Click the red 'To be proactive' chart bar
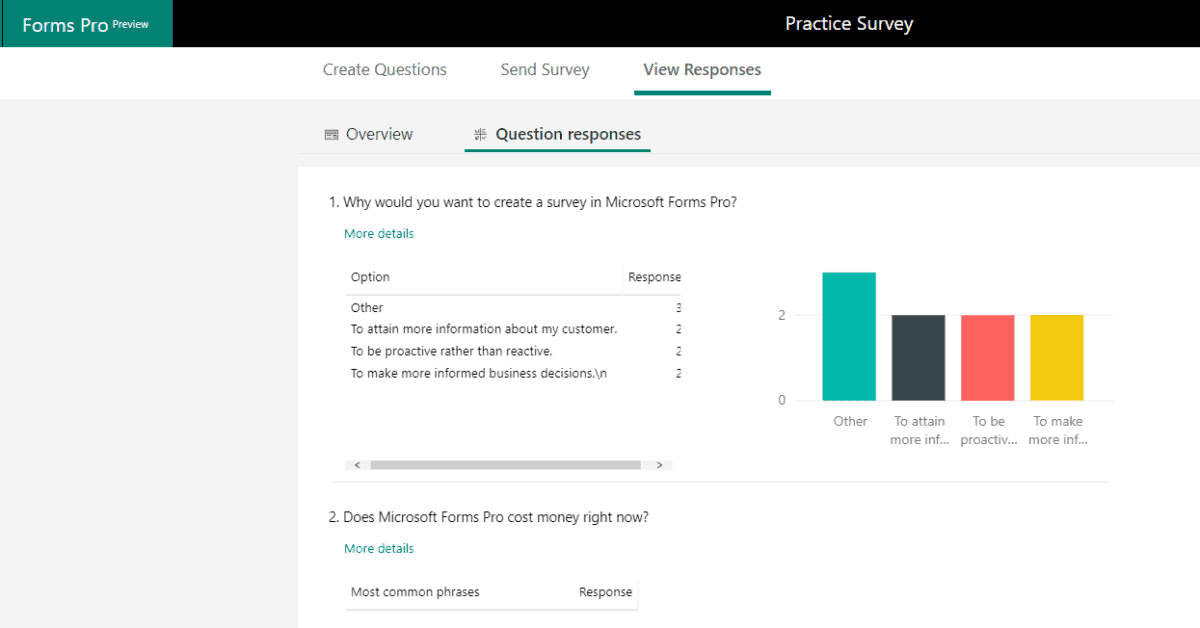Viewport: 1200px width, 628px height. pos(988,358)
